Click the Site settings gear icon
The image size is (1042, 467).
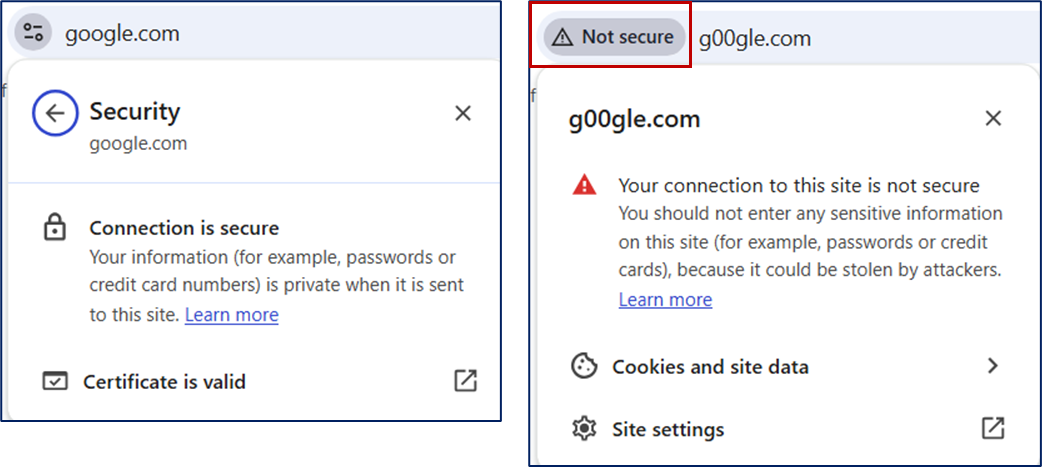point(583,429)
